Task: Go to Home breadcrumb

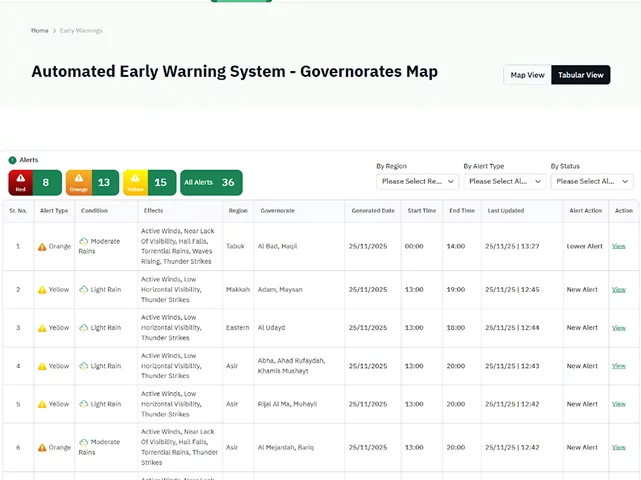Action: point(40,31)
